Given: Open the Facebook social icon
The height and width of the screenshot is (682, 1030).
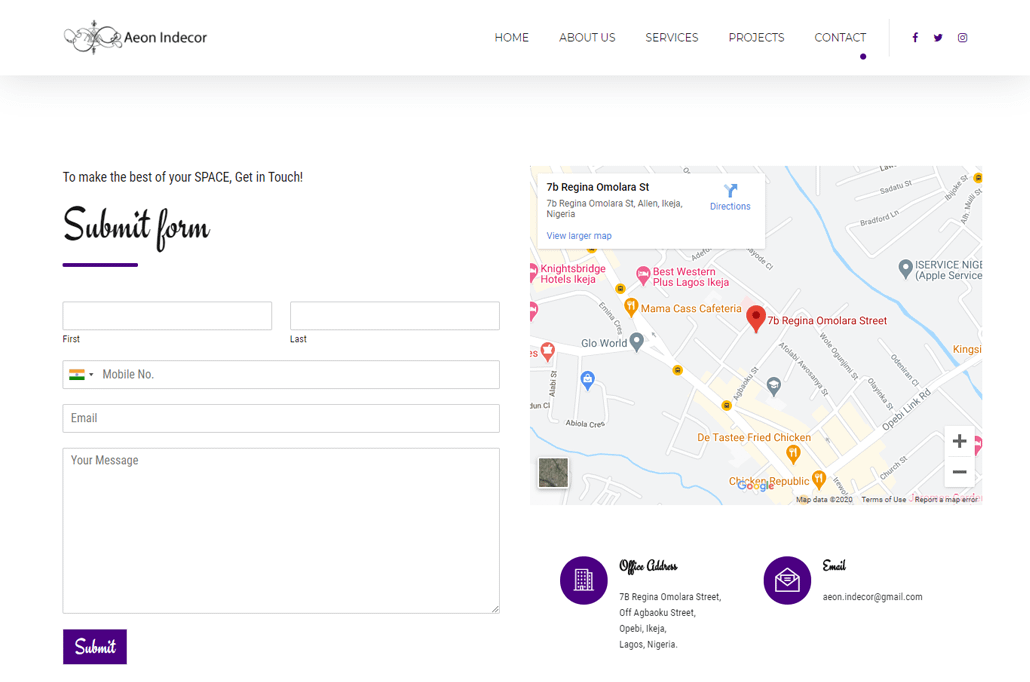Looking at the screenshot, I should click(914, 38).
